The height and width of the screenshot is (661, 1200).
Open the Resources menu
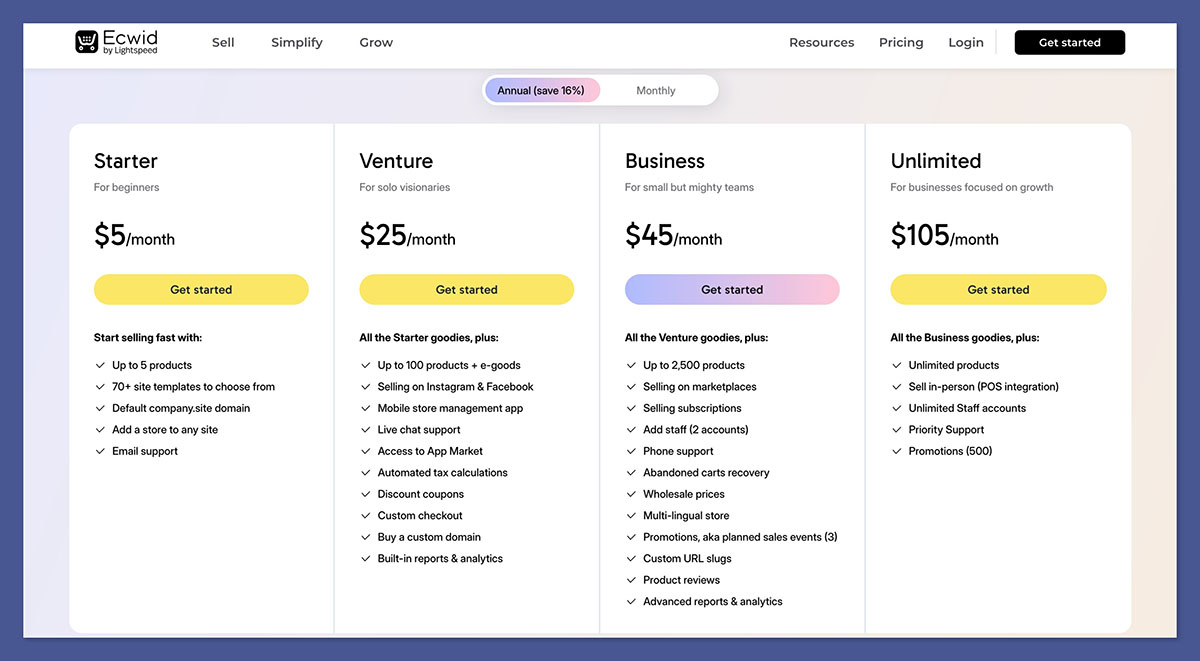click(x=821, y=42)
